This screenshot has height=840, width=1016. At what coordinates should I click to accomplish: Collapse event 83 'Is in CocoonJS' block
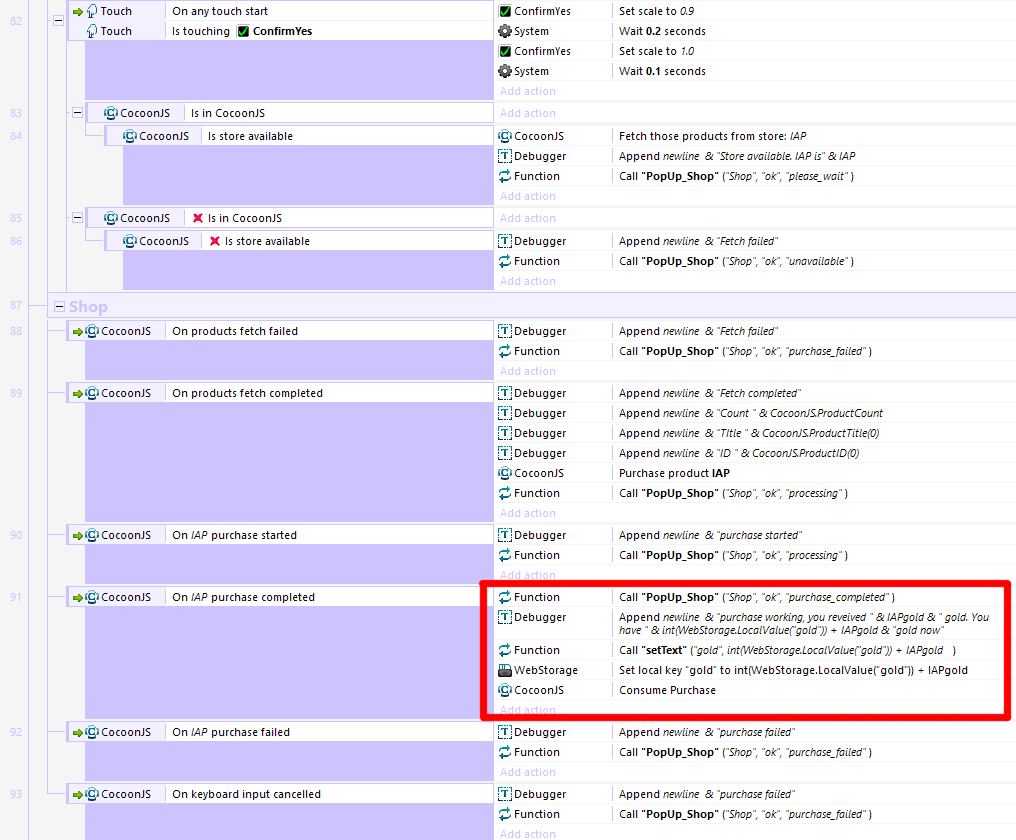77,113
